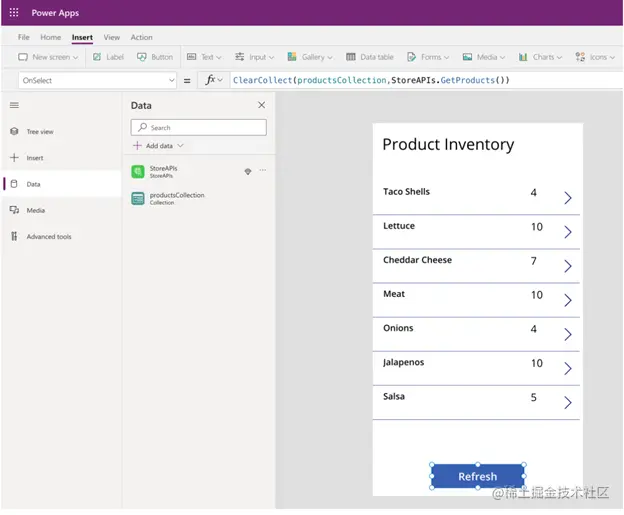Select the Taco Shells text
This screenshot has width=624, height=515.
(406, 191)
